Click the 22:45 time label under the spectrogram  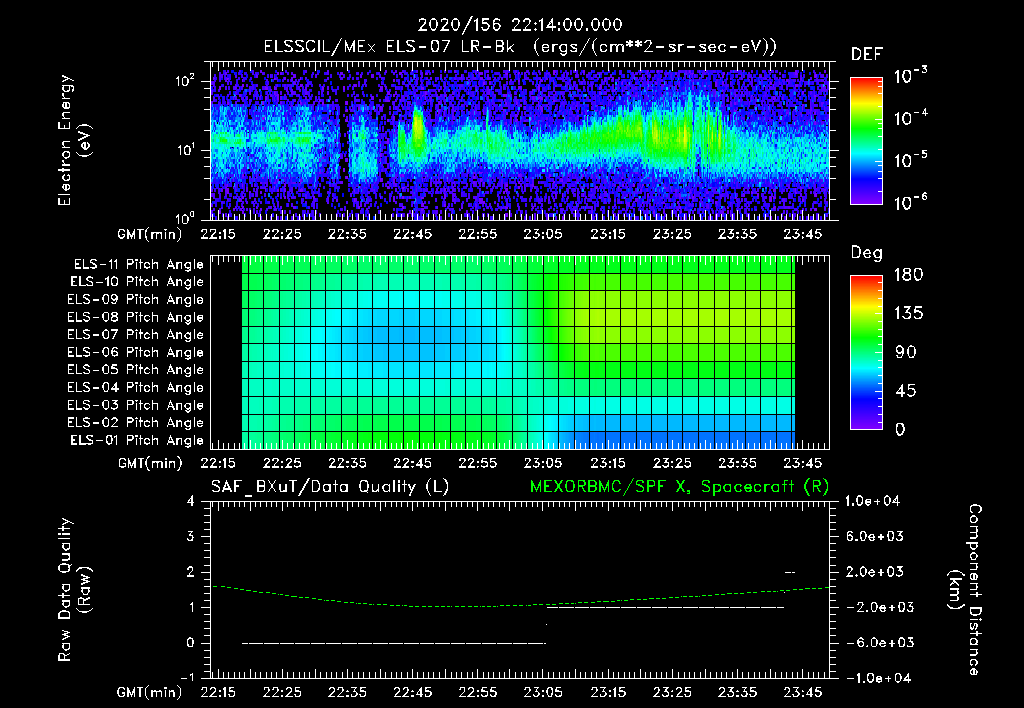pos(413,234)
